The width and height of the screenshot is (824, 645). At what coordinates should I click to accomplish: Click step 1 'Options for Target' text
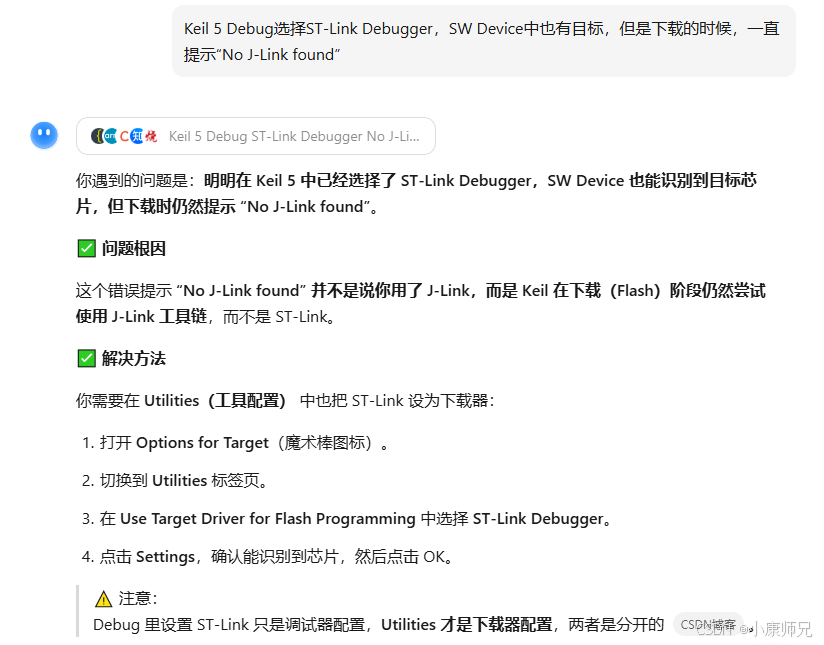point(202,443)
